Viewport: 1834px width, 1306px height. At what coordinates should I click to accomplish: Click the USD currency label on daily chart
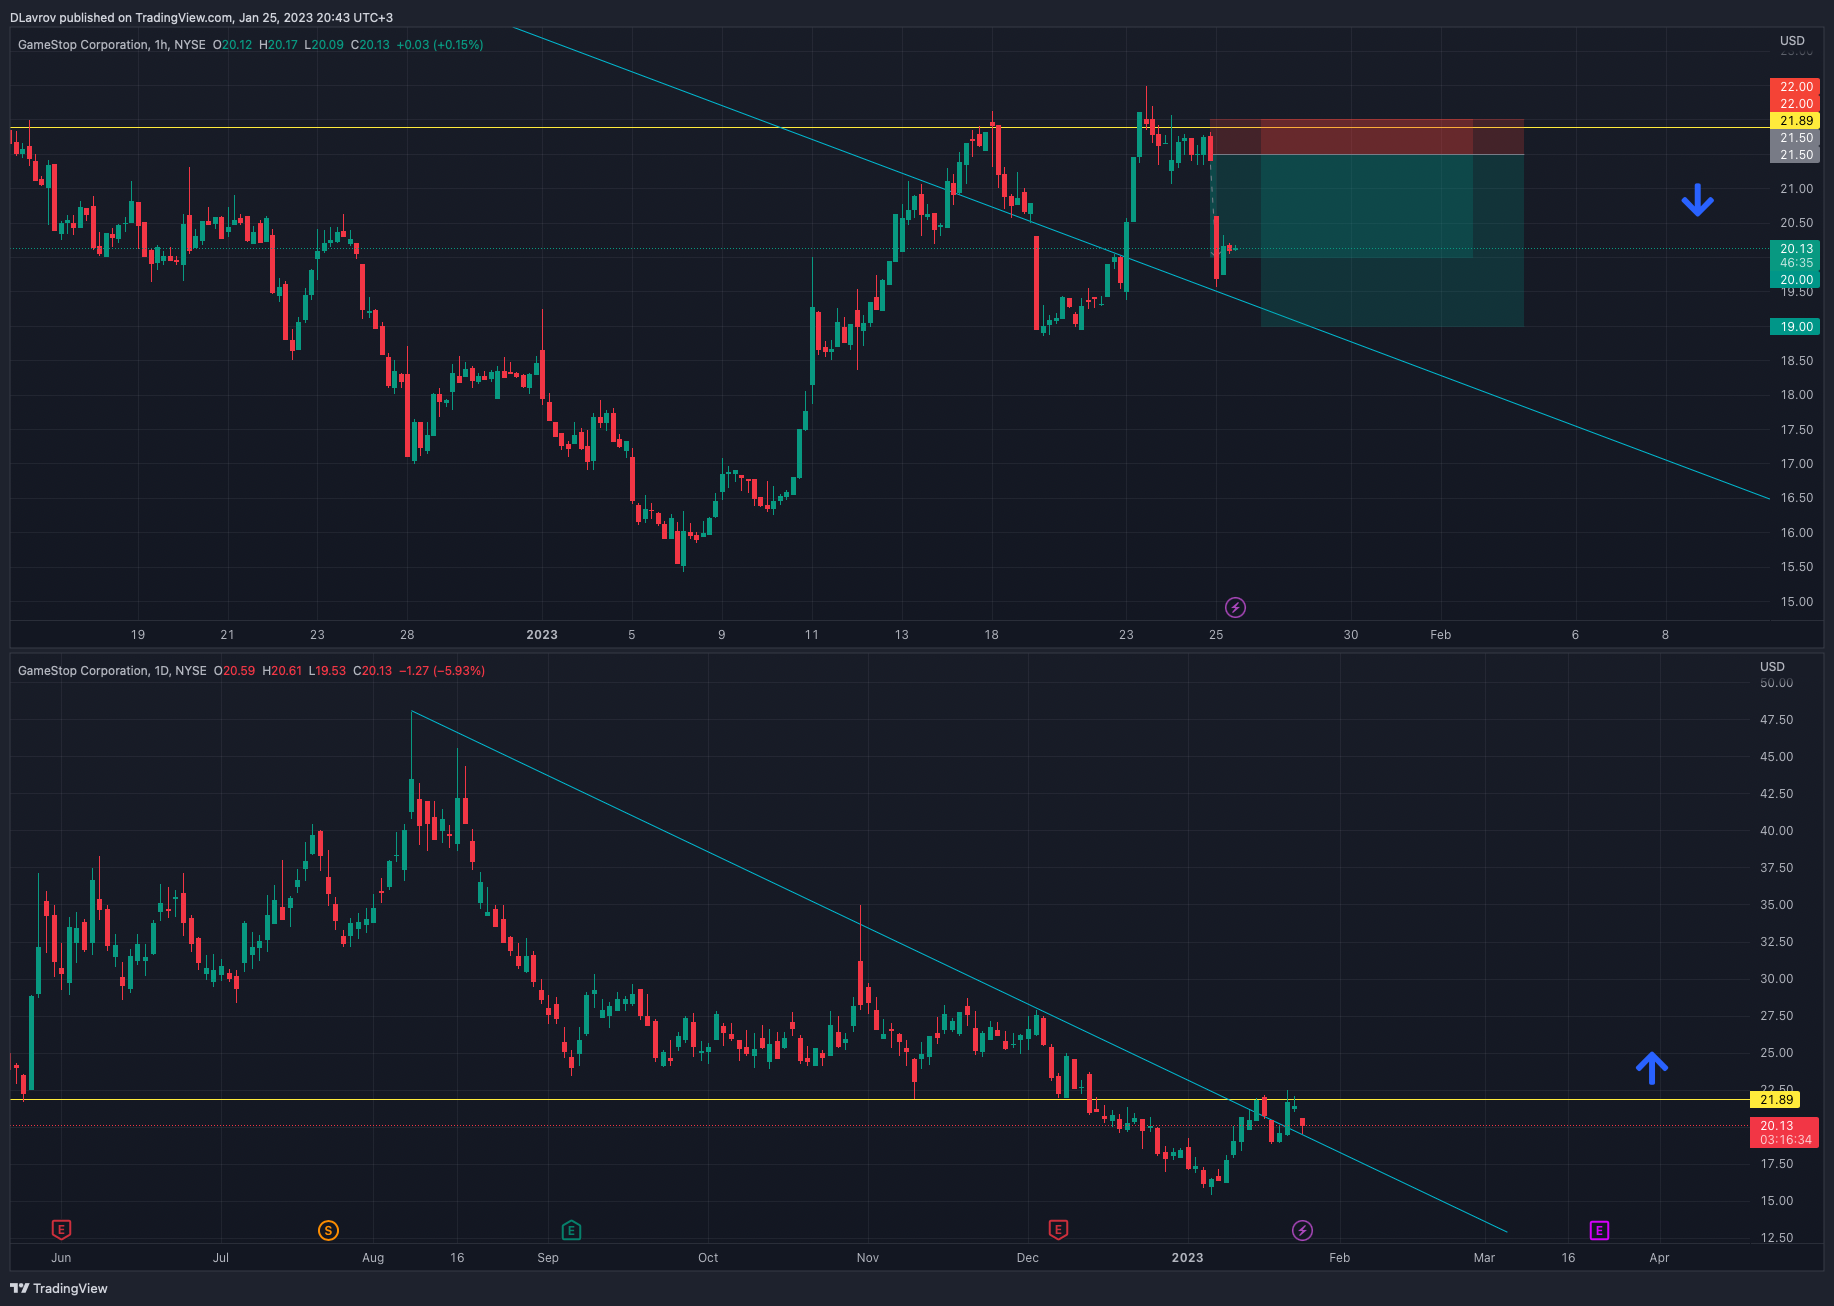point(1772,667)
